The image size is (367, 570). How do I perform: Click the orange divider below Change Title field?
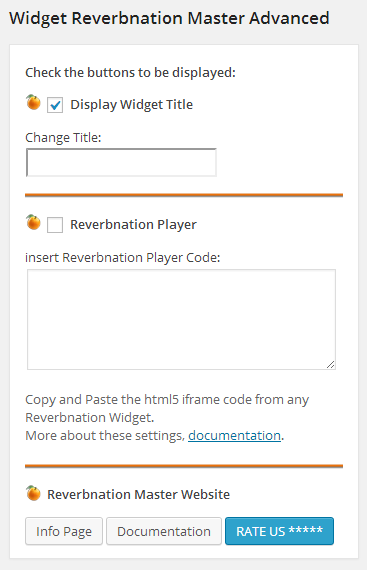point(184,196)
